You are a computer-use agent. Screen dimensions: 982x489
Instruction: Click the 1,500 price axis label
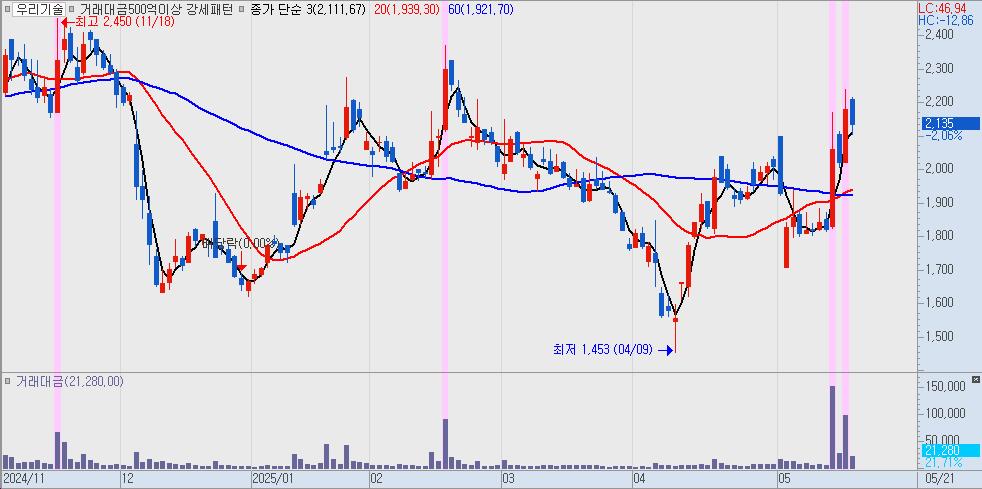pos(939,336)
